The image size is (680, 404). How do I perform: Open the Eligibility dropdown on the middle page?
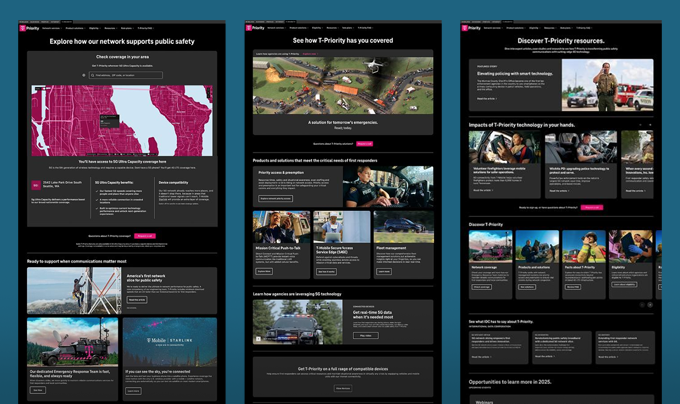click(317, 28)
